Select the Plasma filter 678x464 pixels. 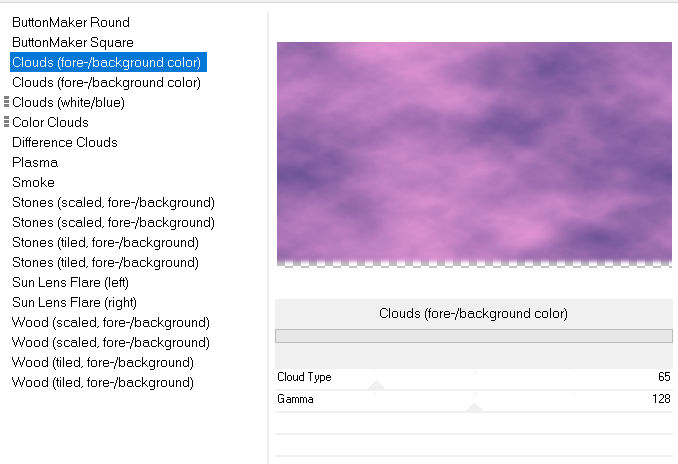click(x=35, y=162)
